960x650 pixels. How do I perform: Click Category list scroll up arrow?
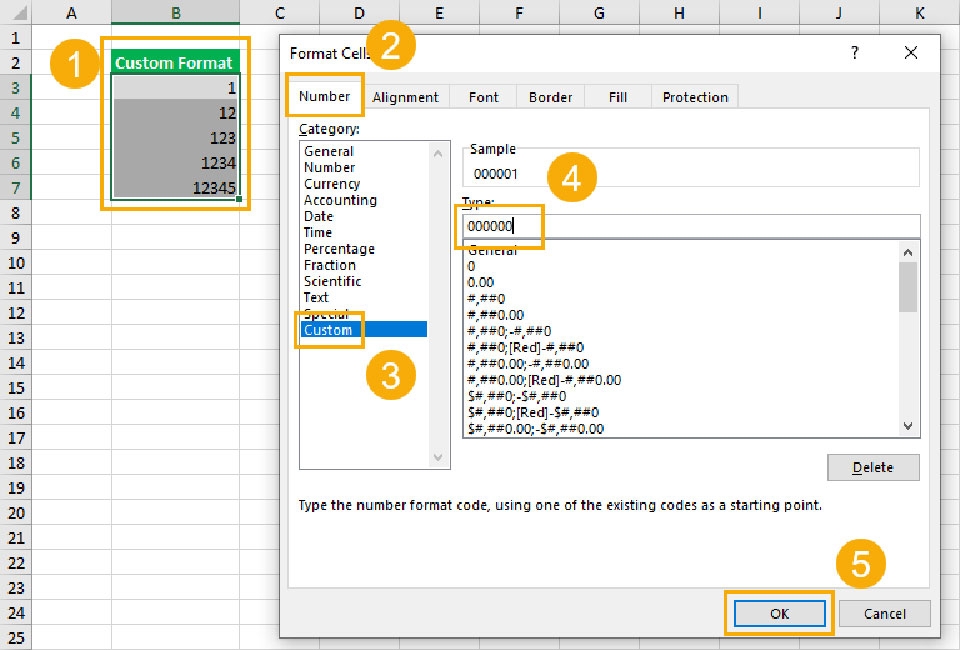coord(438,154)
